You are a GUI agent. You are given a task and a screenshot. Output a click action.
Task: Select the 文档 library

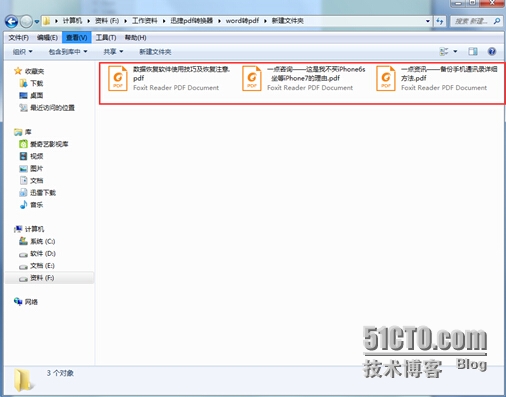coord(37,180)
